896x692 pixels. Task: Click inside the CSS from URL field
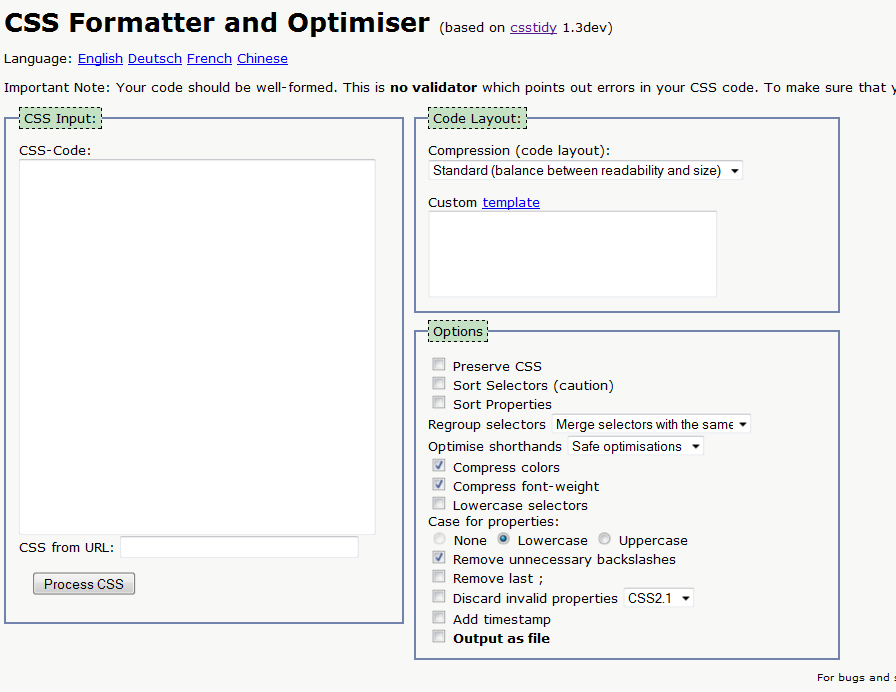pyautogui.click(x=239, y=547)
